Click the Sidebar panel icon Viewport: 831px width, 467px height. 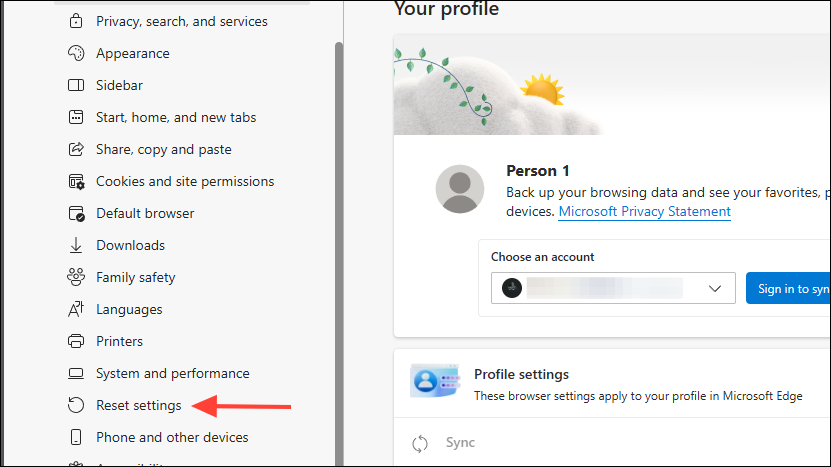pyautogui.click(x=76, y=85)
